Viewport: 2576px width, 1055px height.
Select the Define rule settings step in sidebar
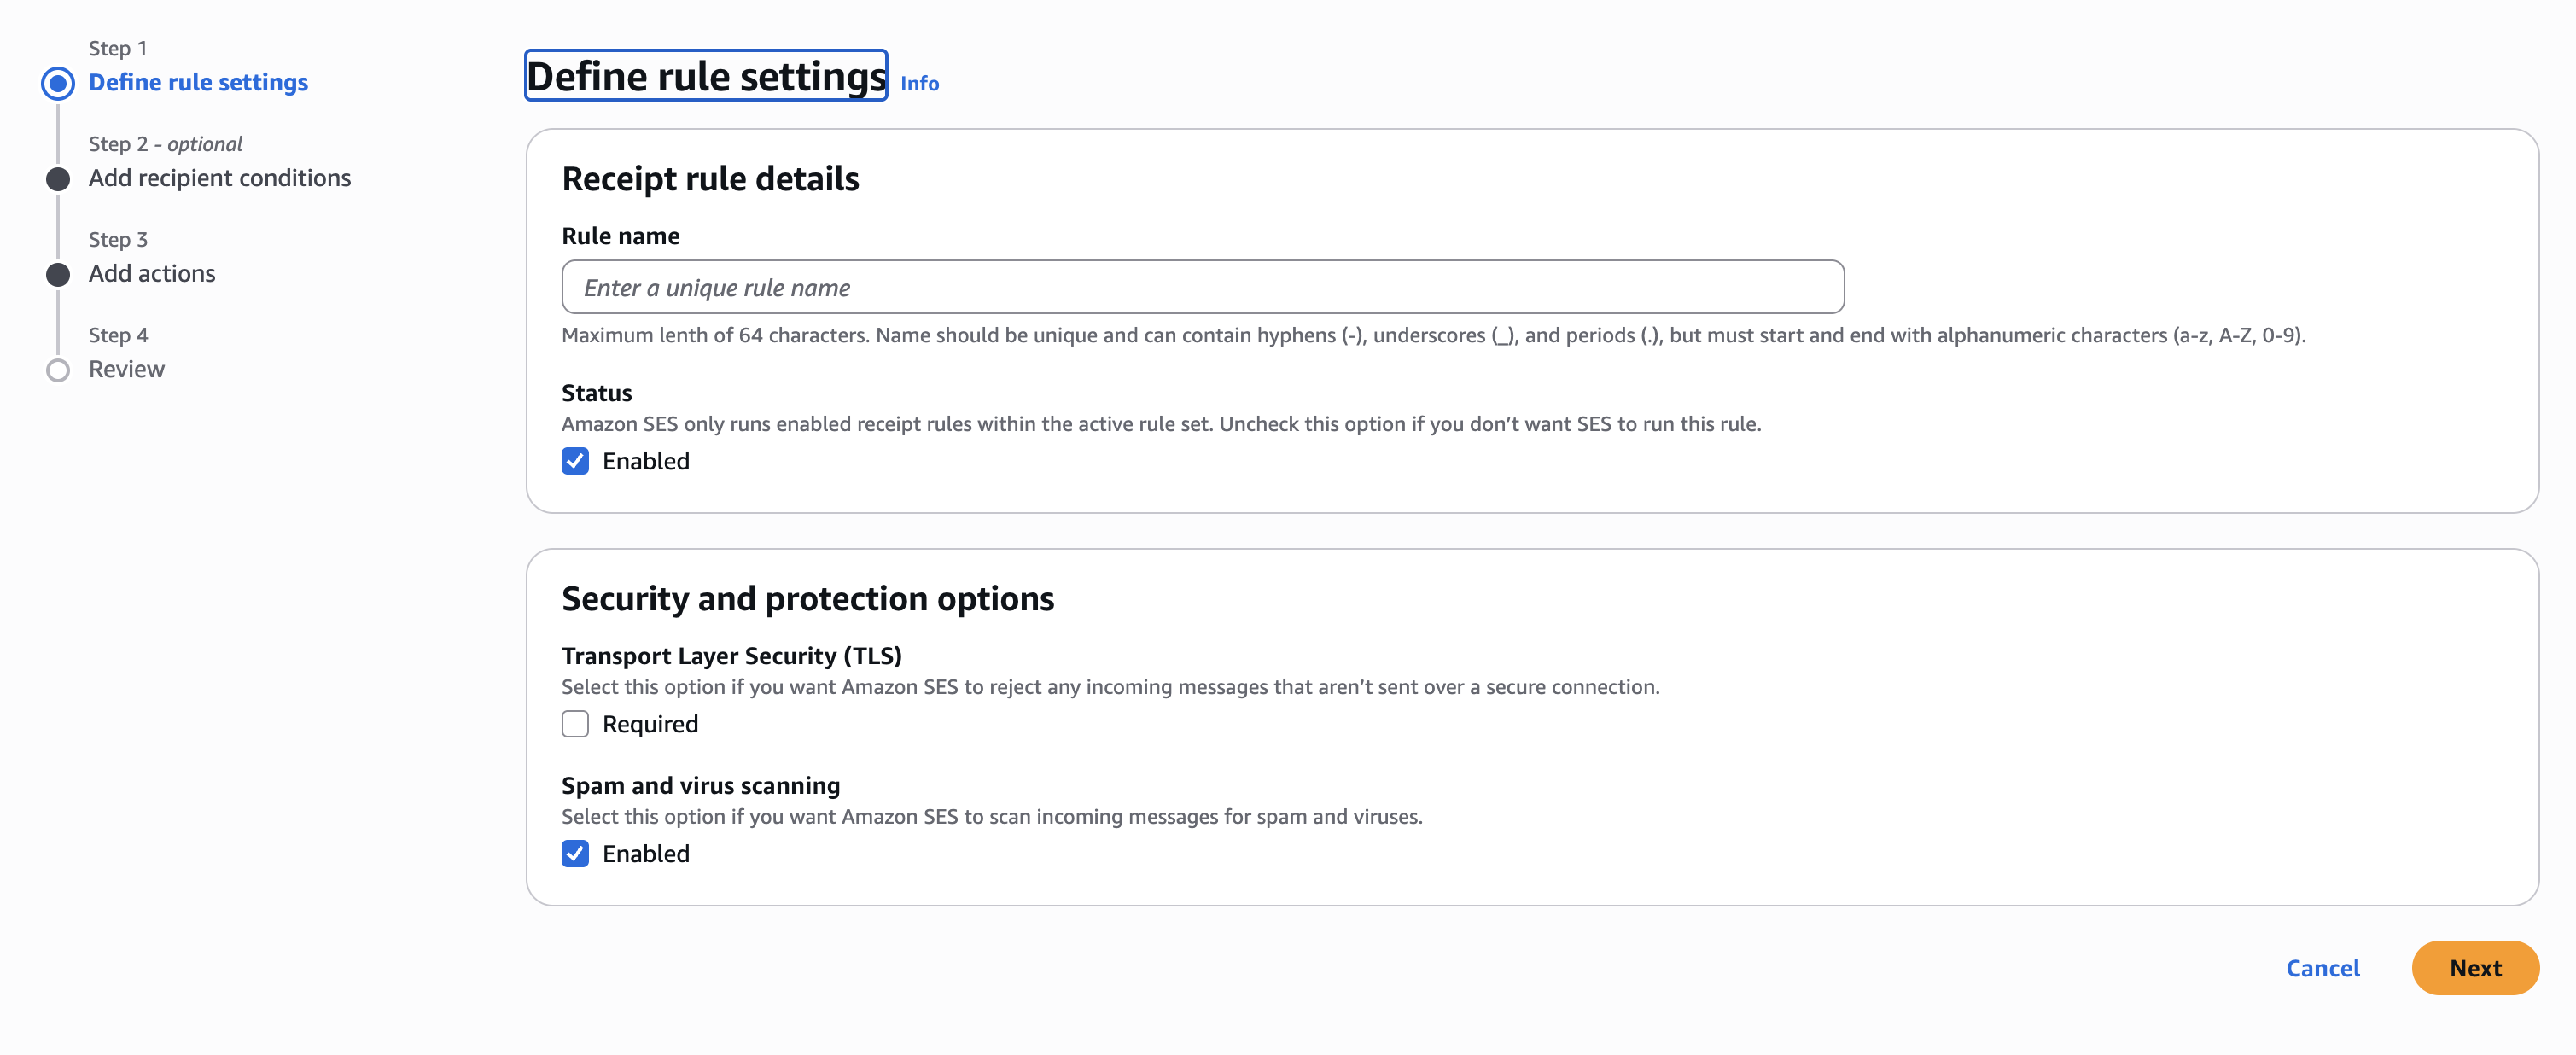click(x=198, y=82)
